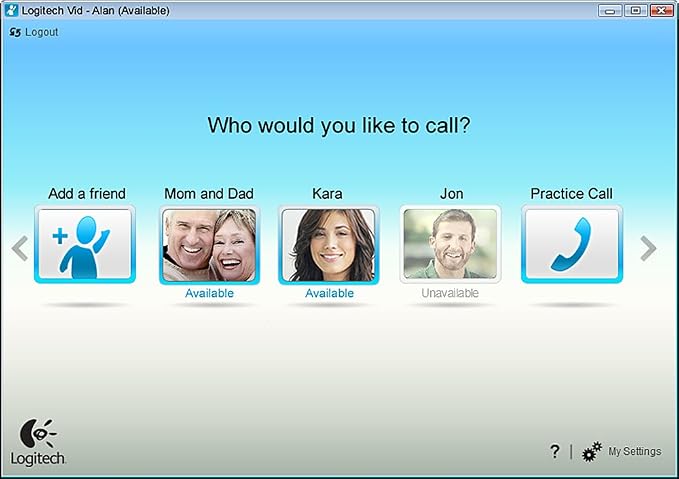Open the help question mark icon
Image resolution: width=679 pixels, height=479 pixels.
555,451
